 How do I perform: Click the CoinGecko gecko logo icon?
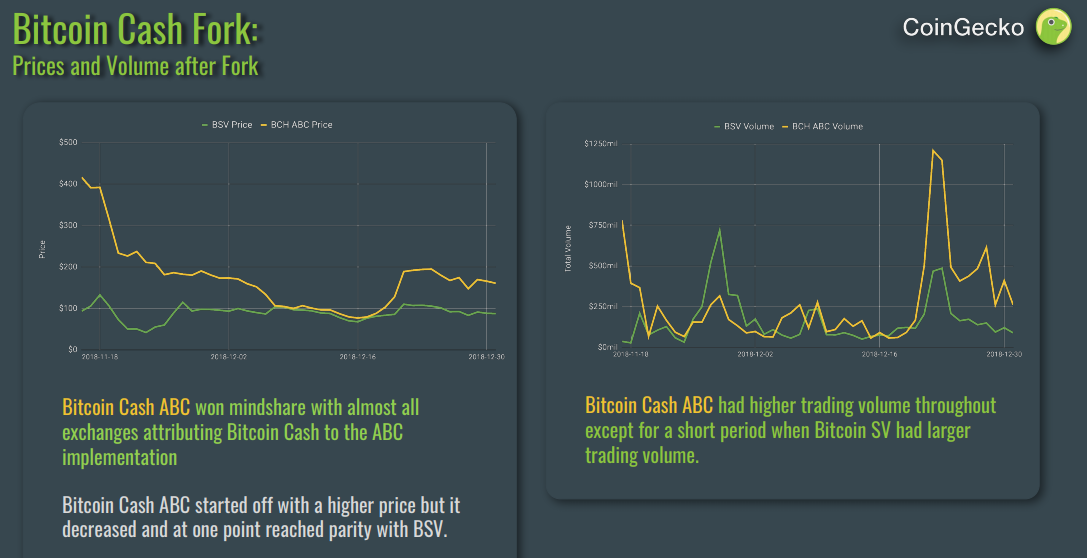pos(1053,26)
